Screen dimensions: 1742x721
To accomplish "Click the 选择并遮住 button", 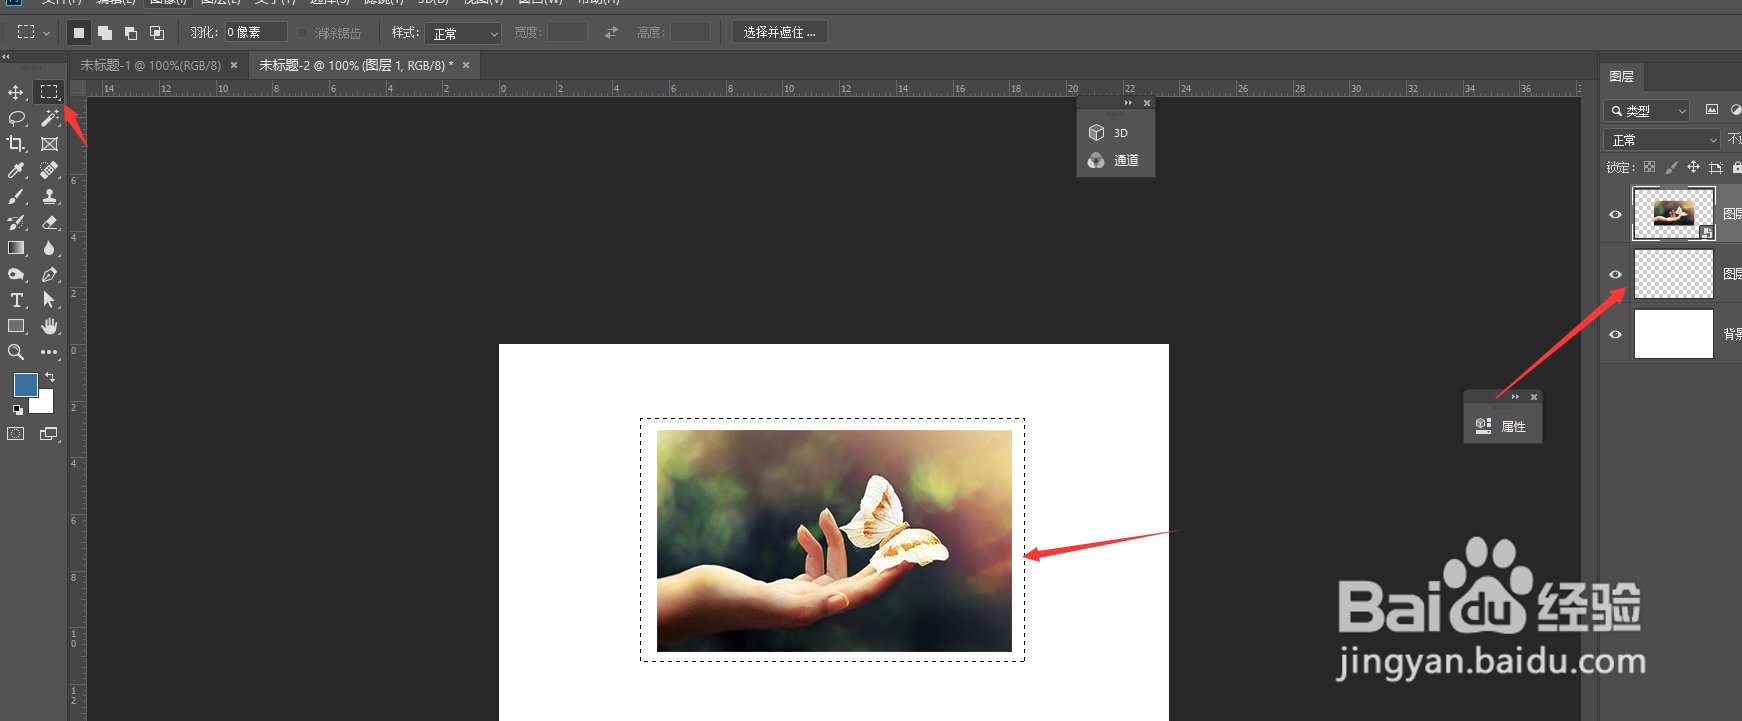I will (x=779, y=33).
